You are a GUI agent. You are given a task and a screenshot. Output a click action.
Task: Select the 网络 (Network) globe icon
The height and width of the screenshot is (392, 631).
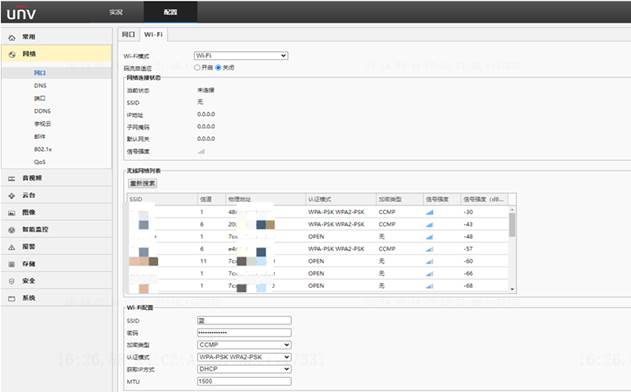tap(12, 54)
